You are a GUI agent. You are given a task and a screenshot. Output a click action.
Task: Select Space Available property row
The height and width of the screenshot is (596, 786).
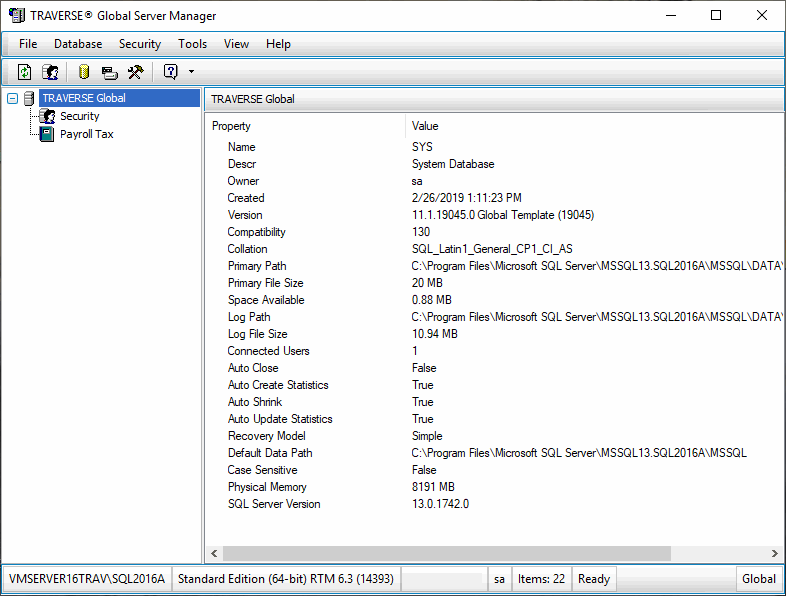[494, 300]
